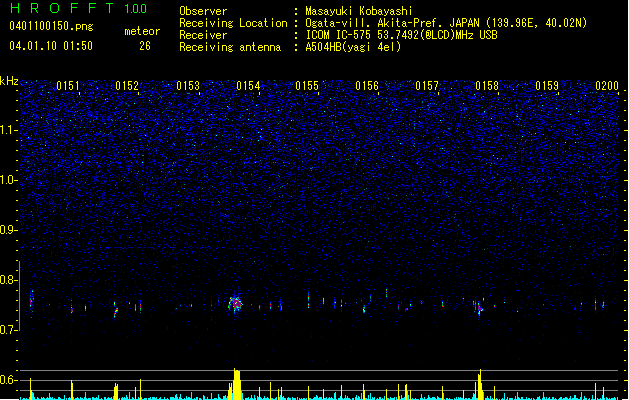Screen dimensions: 629x400
Task: Click the Receiving antenna label
Action: pyautogui.click(x=230, y=47)
